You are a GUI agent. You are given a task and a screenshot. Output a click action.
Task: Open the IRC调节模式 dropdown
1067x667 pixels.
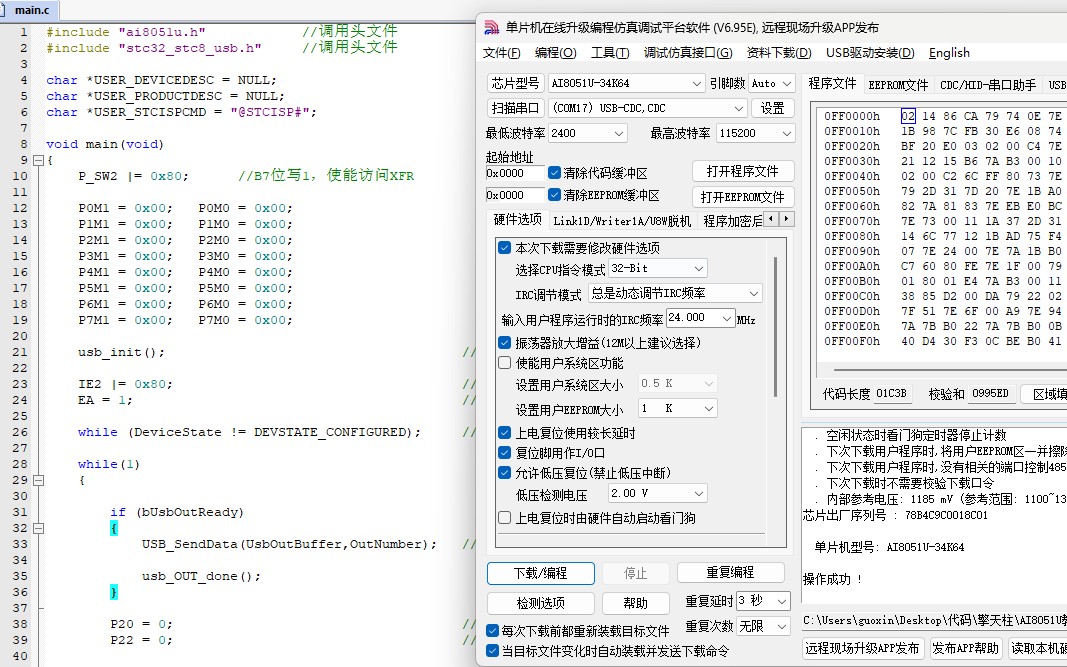tap(675, 293)
